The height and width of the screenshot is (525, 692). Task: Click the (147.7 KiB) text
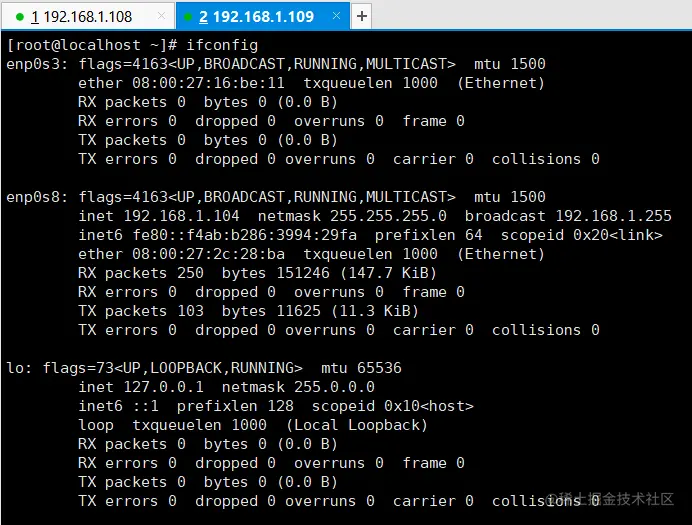(x=388, y=273)
